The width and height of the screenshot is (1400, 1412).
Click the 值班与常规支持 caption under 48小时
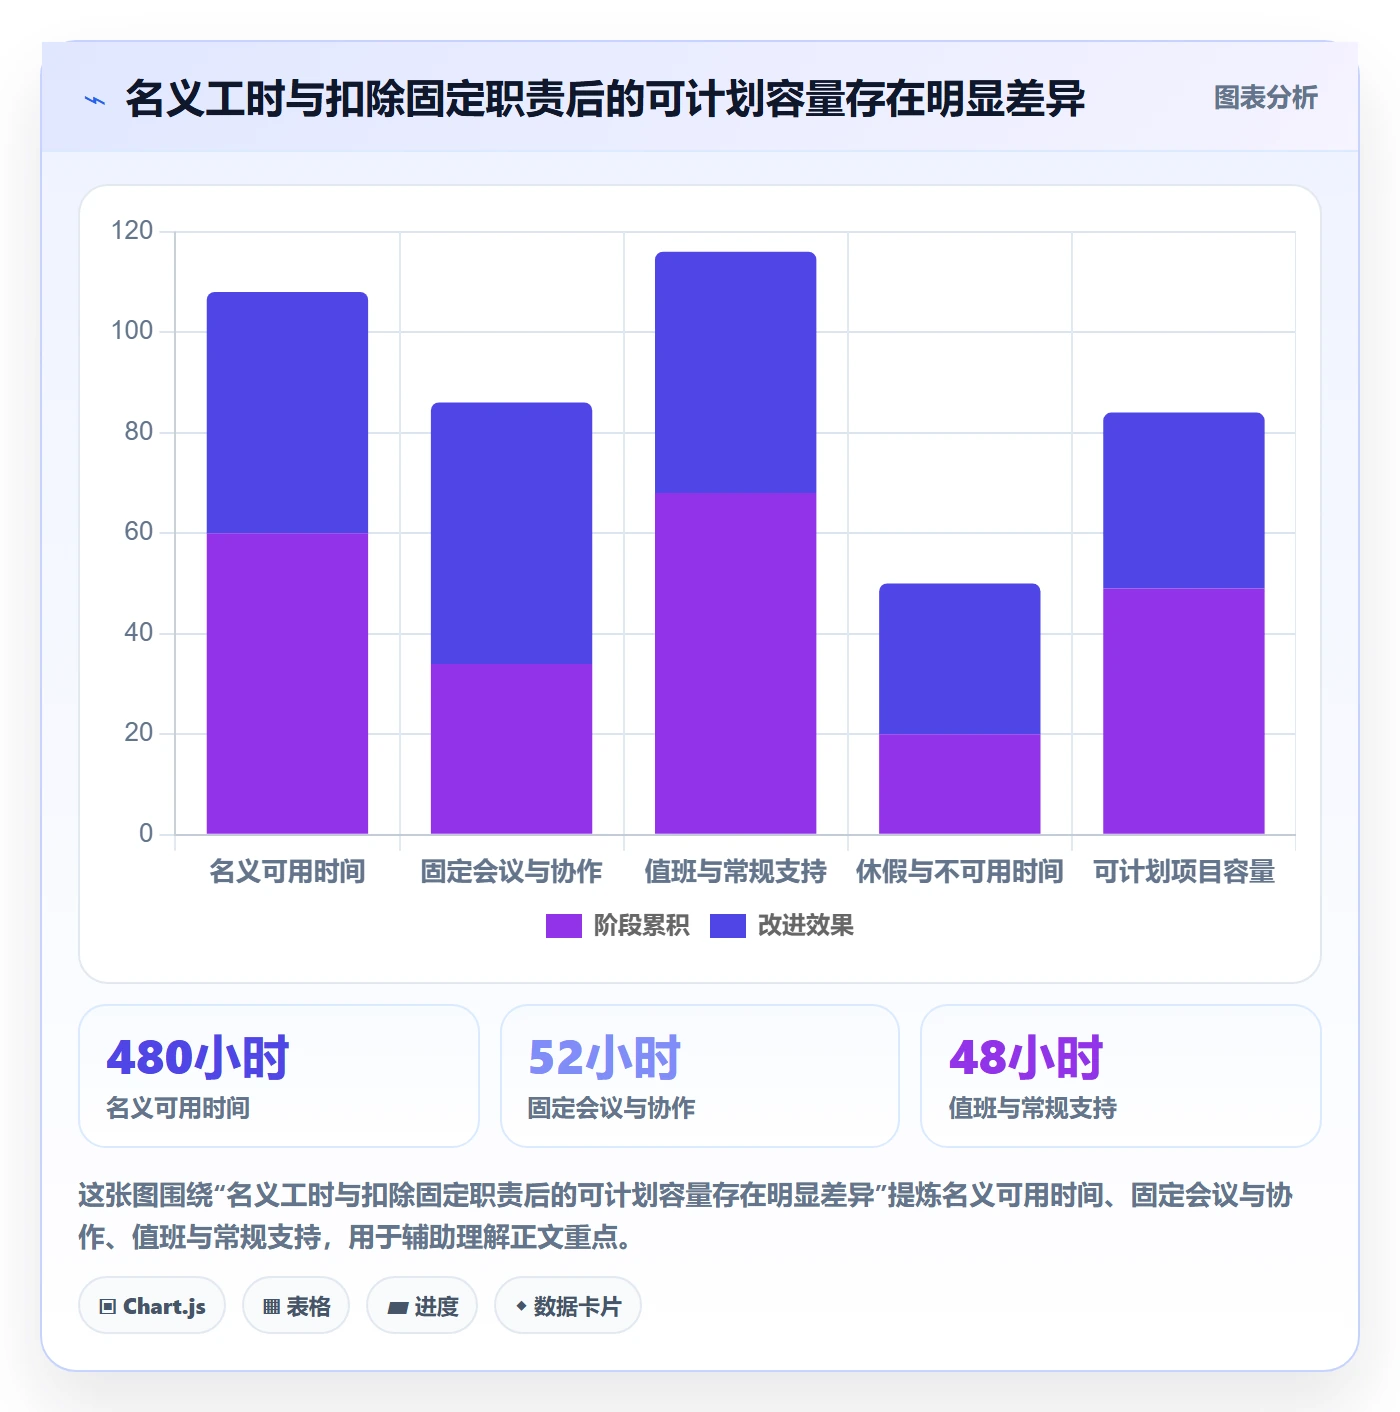click(1032, 1108)
